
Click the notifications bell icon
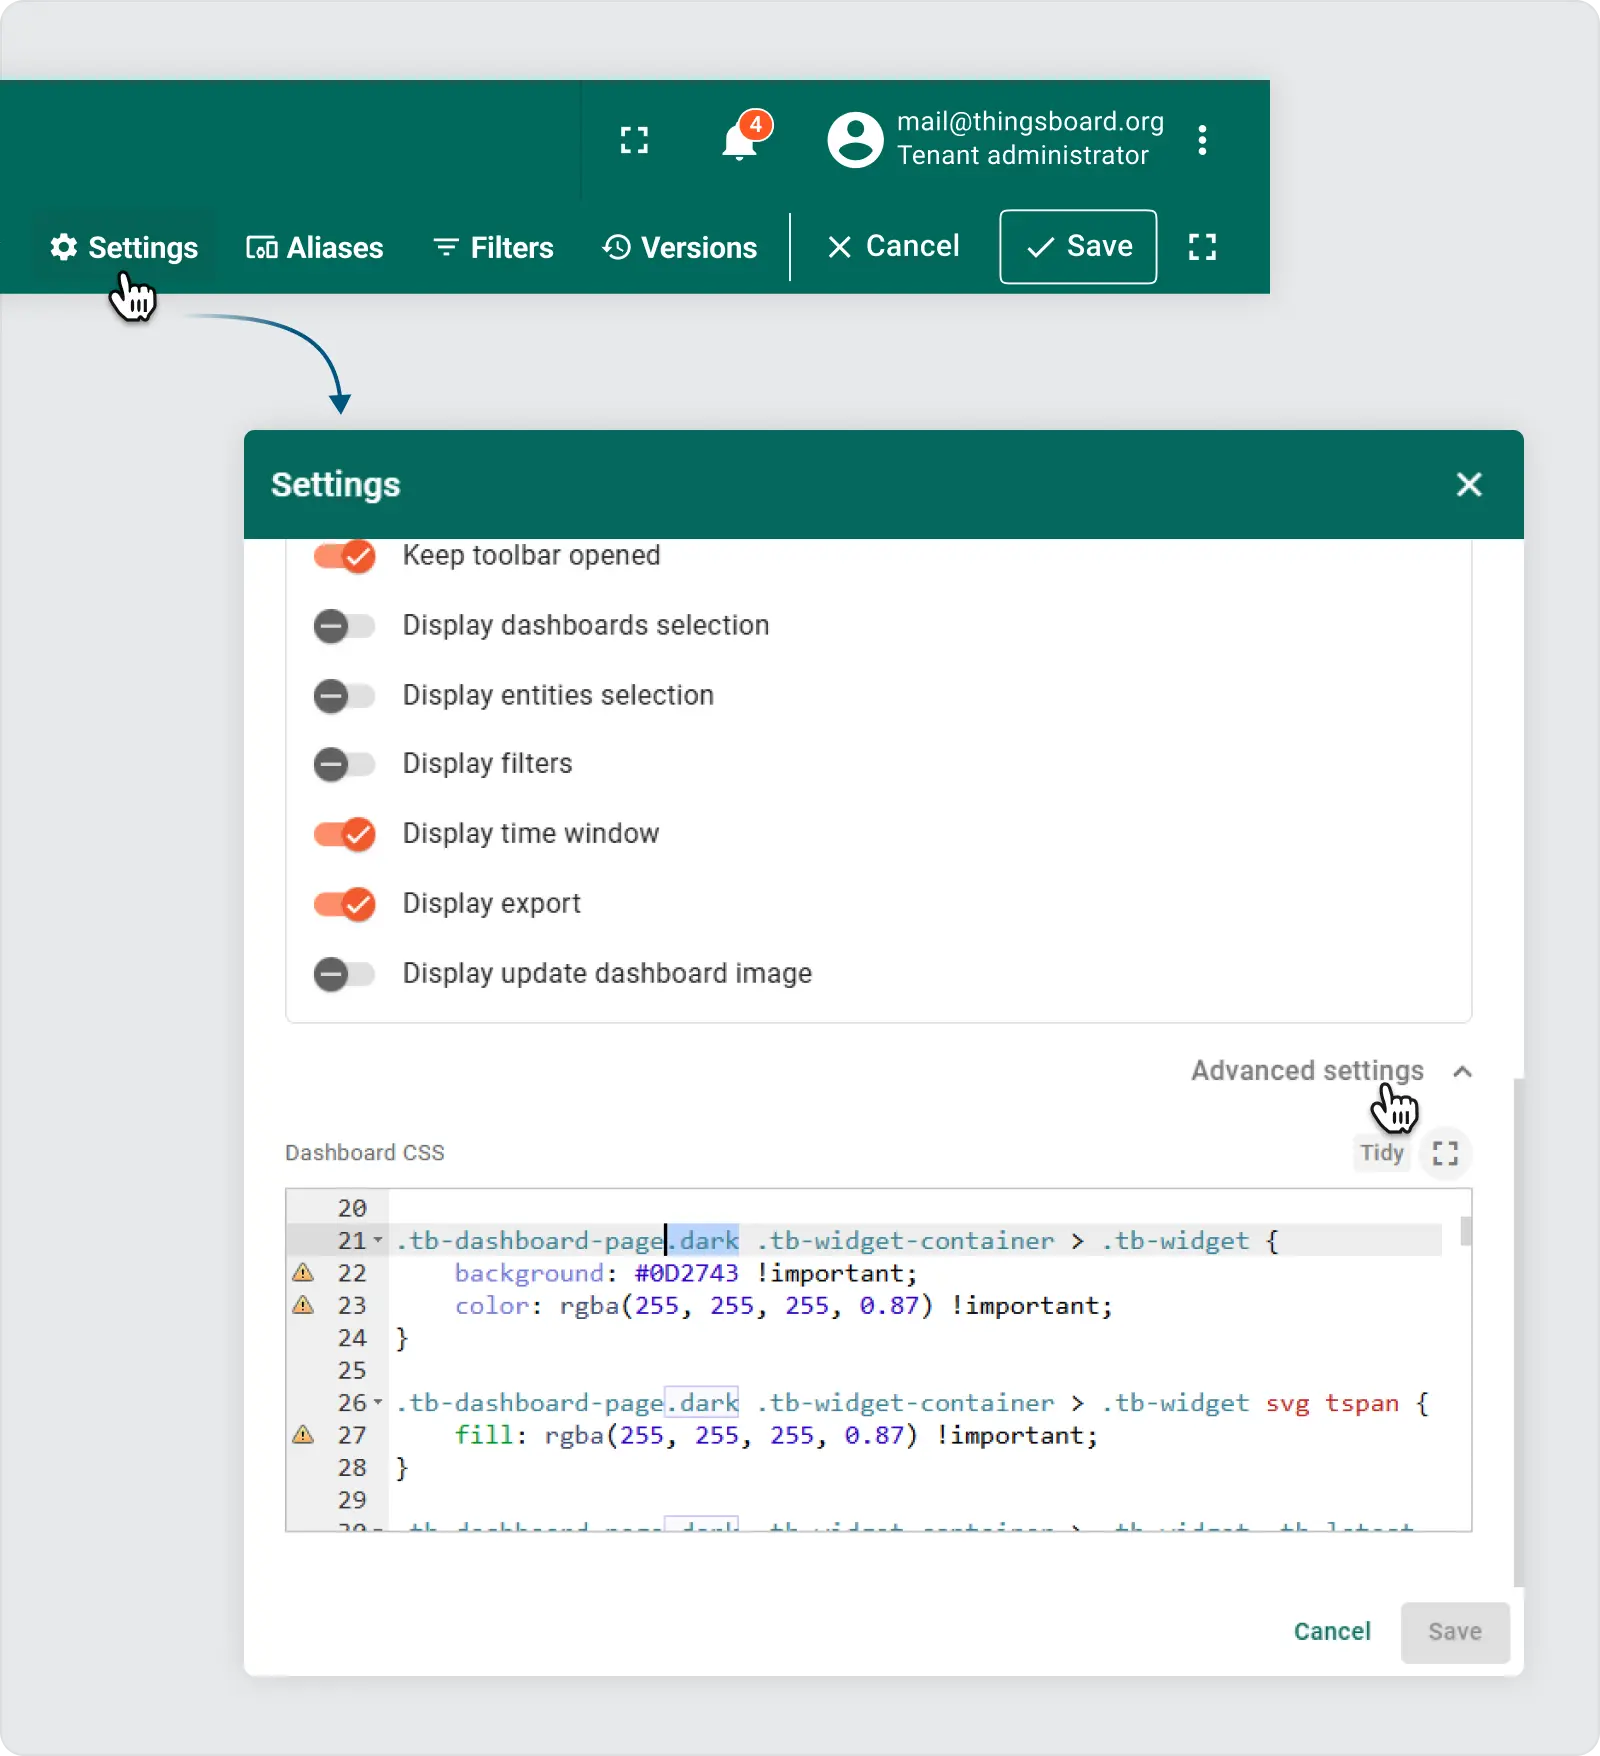point(740,141)
